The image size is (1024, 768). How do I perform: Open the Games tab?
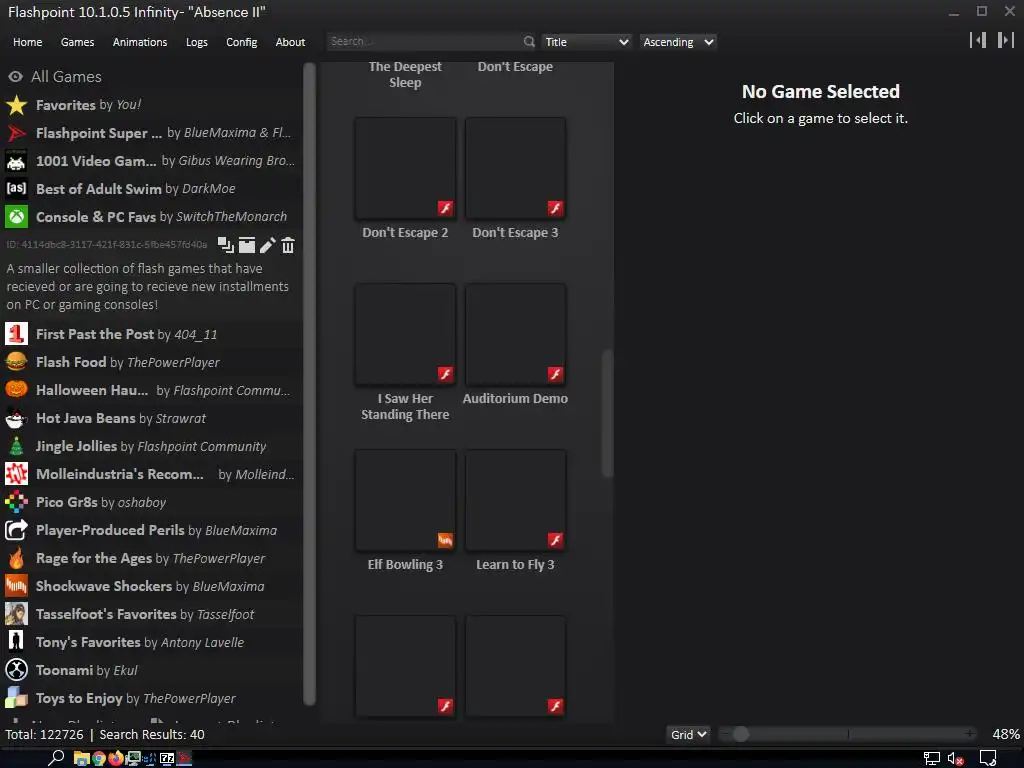click(77, 42)
